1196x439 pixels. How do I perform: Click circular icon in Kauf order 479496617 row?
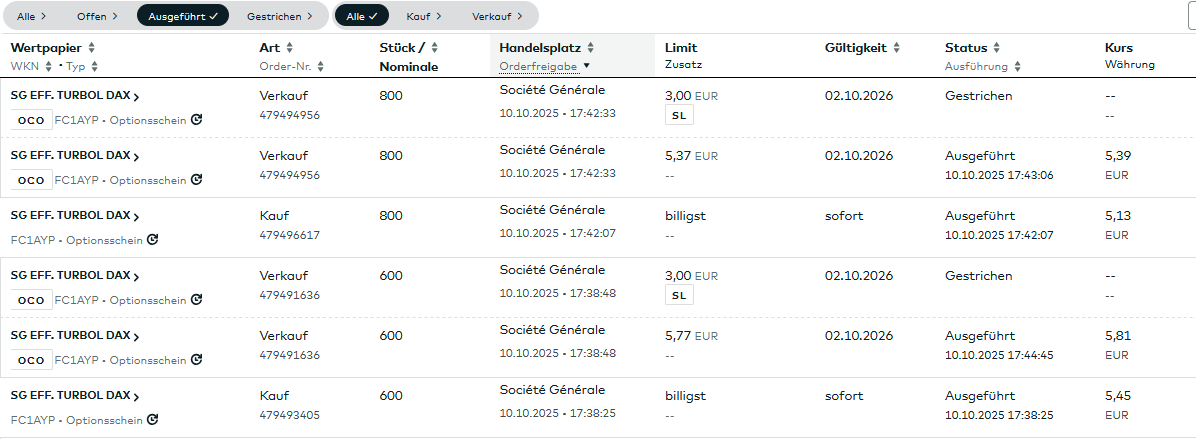[x=152, y=240]
